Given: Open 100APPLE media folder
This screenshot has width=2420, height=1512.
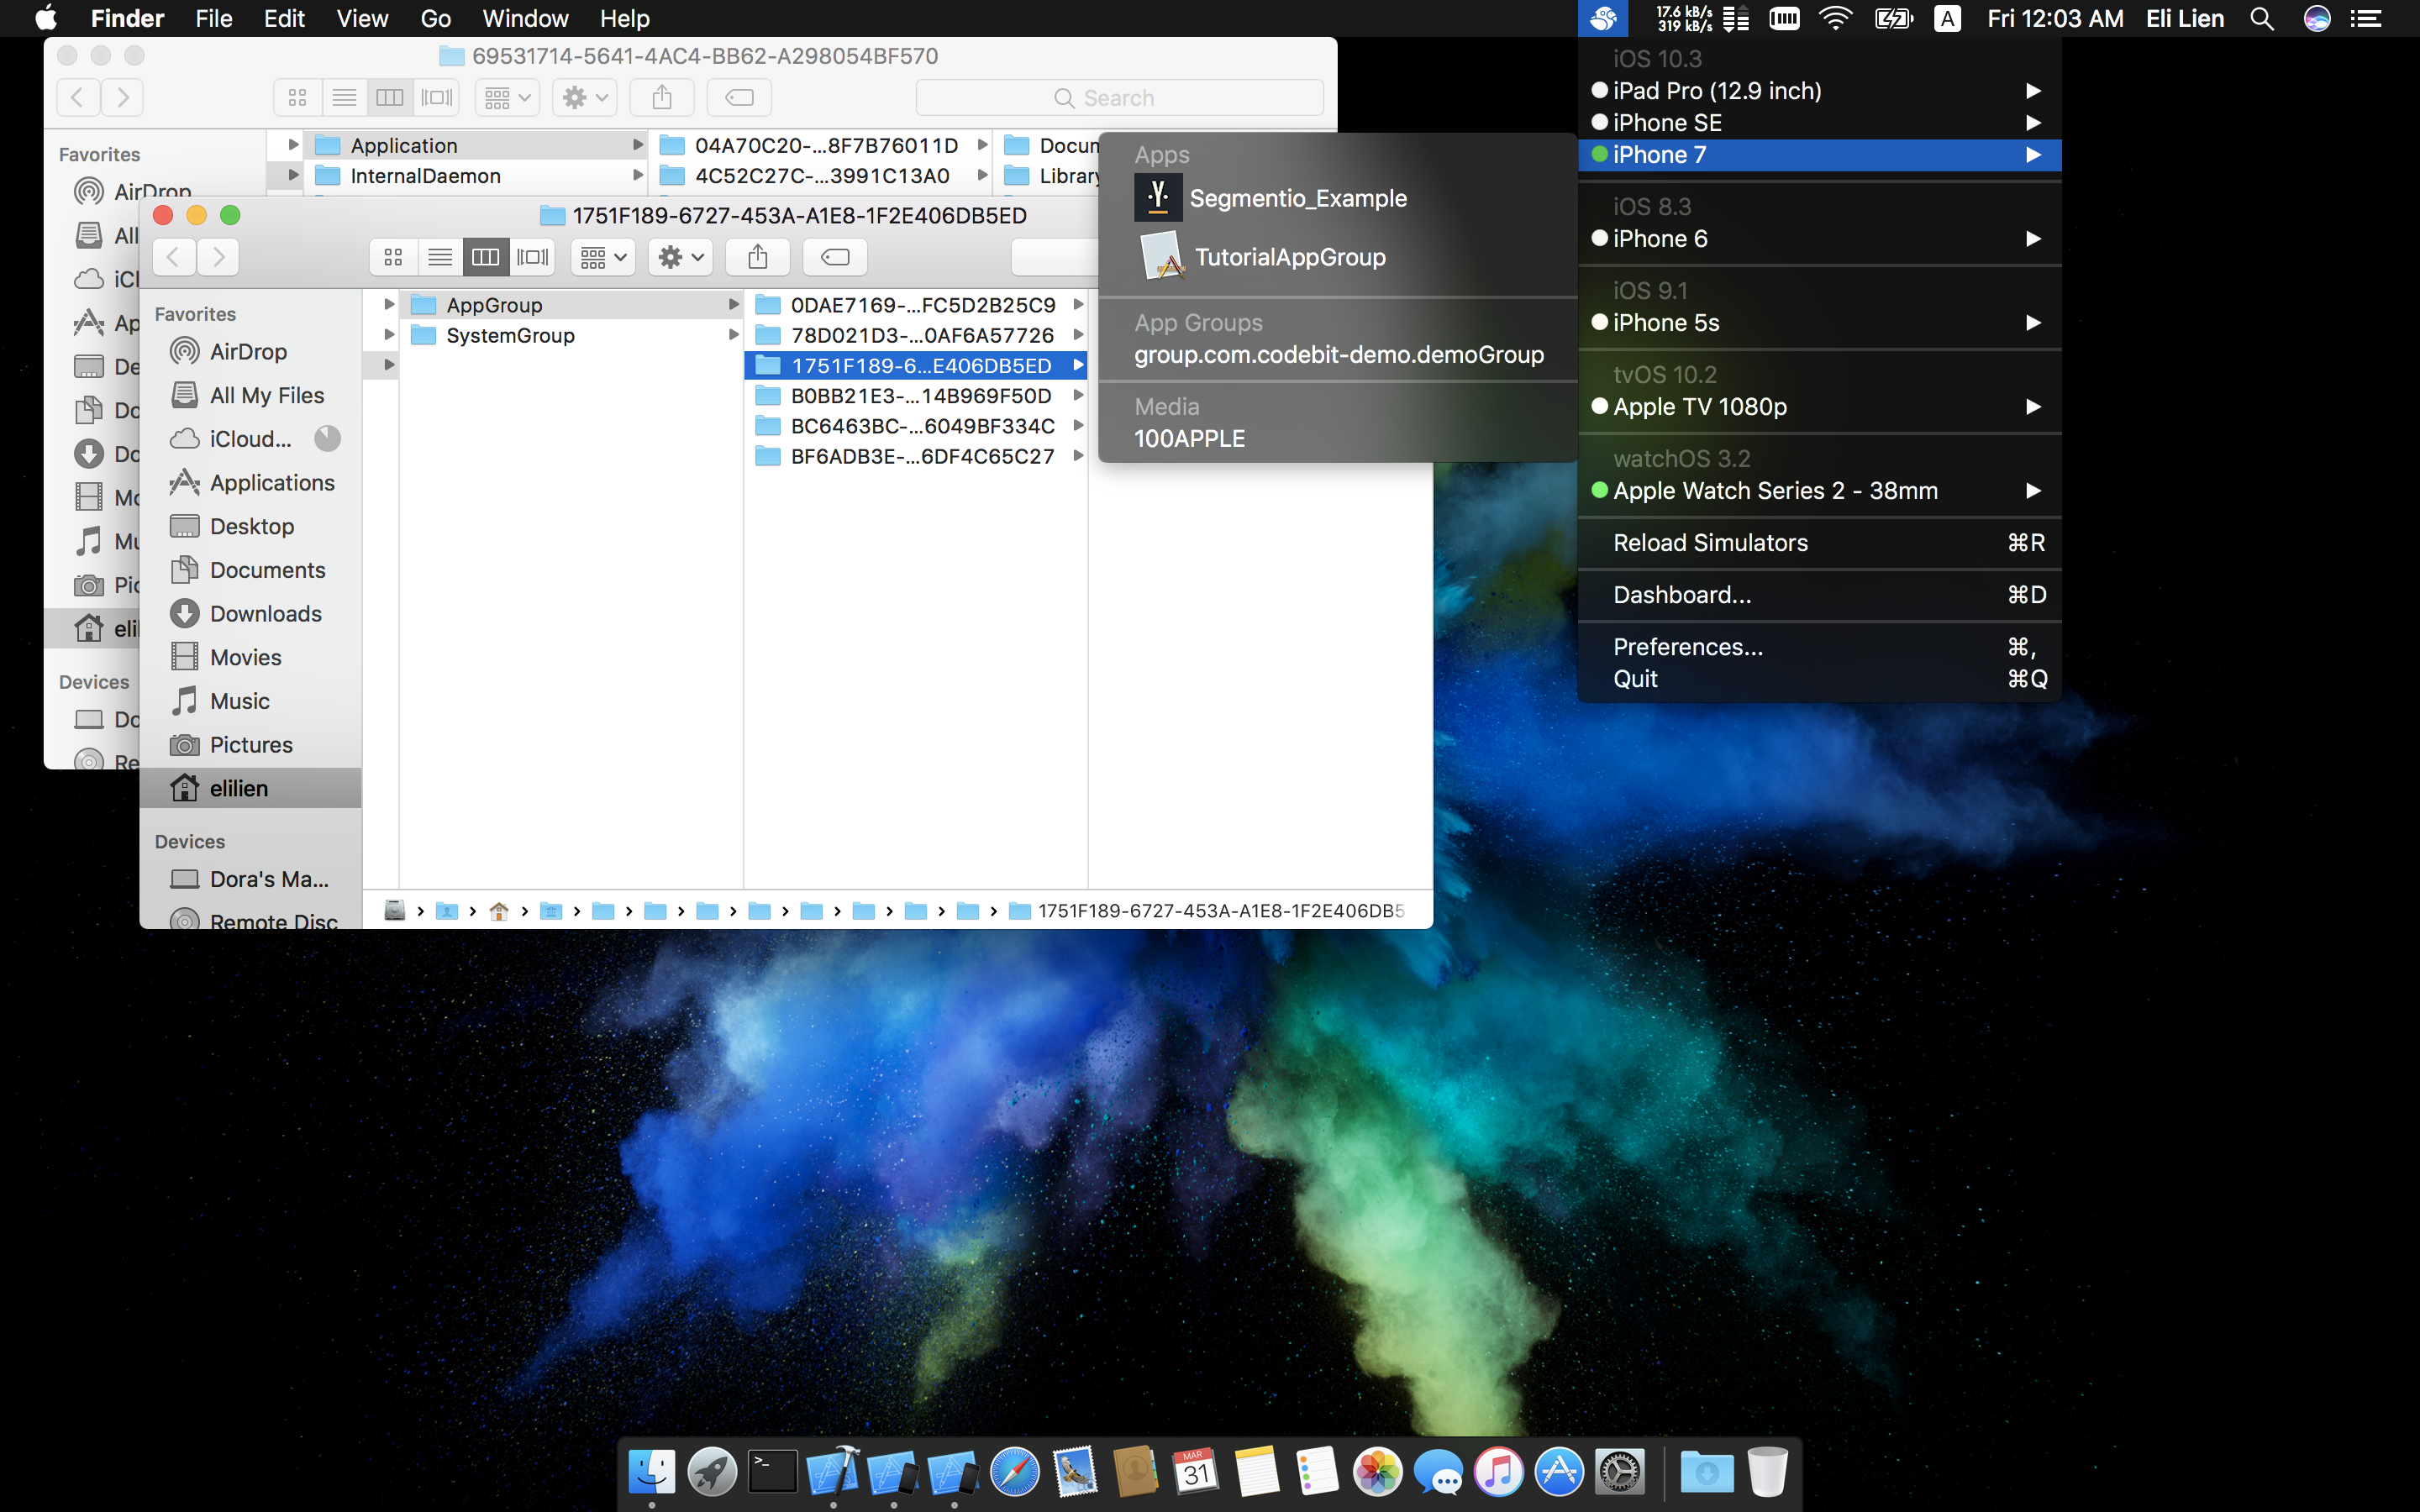Looking at the screenshot, I should click(1338, 439).
